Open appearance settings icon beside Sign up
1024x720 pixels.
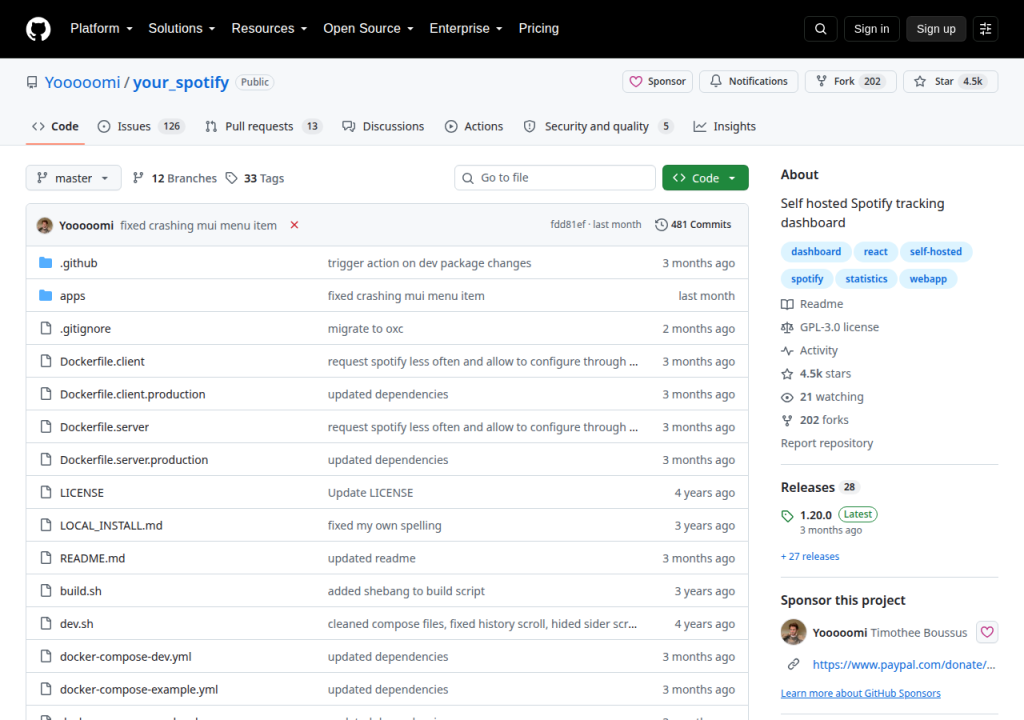pos(985,29)
